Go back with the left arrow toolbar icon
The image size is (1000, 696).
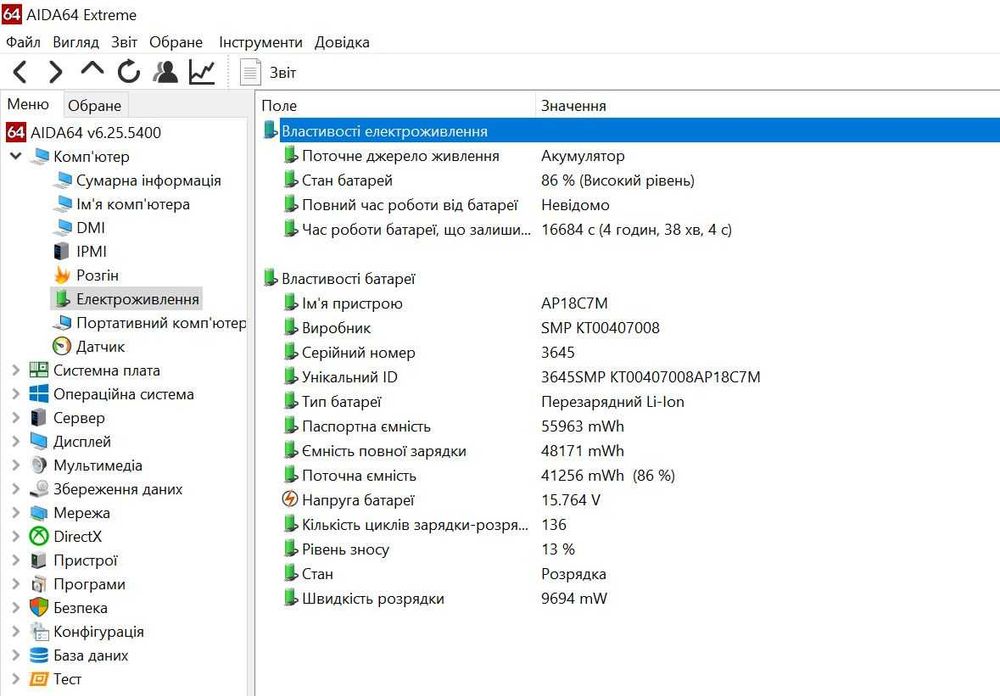point(20,72)
